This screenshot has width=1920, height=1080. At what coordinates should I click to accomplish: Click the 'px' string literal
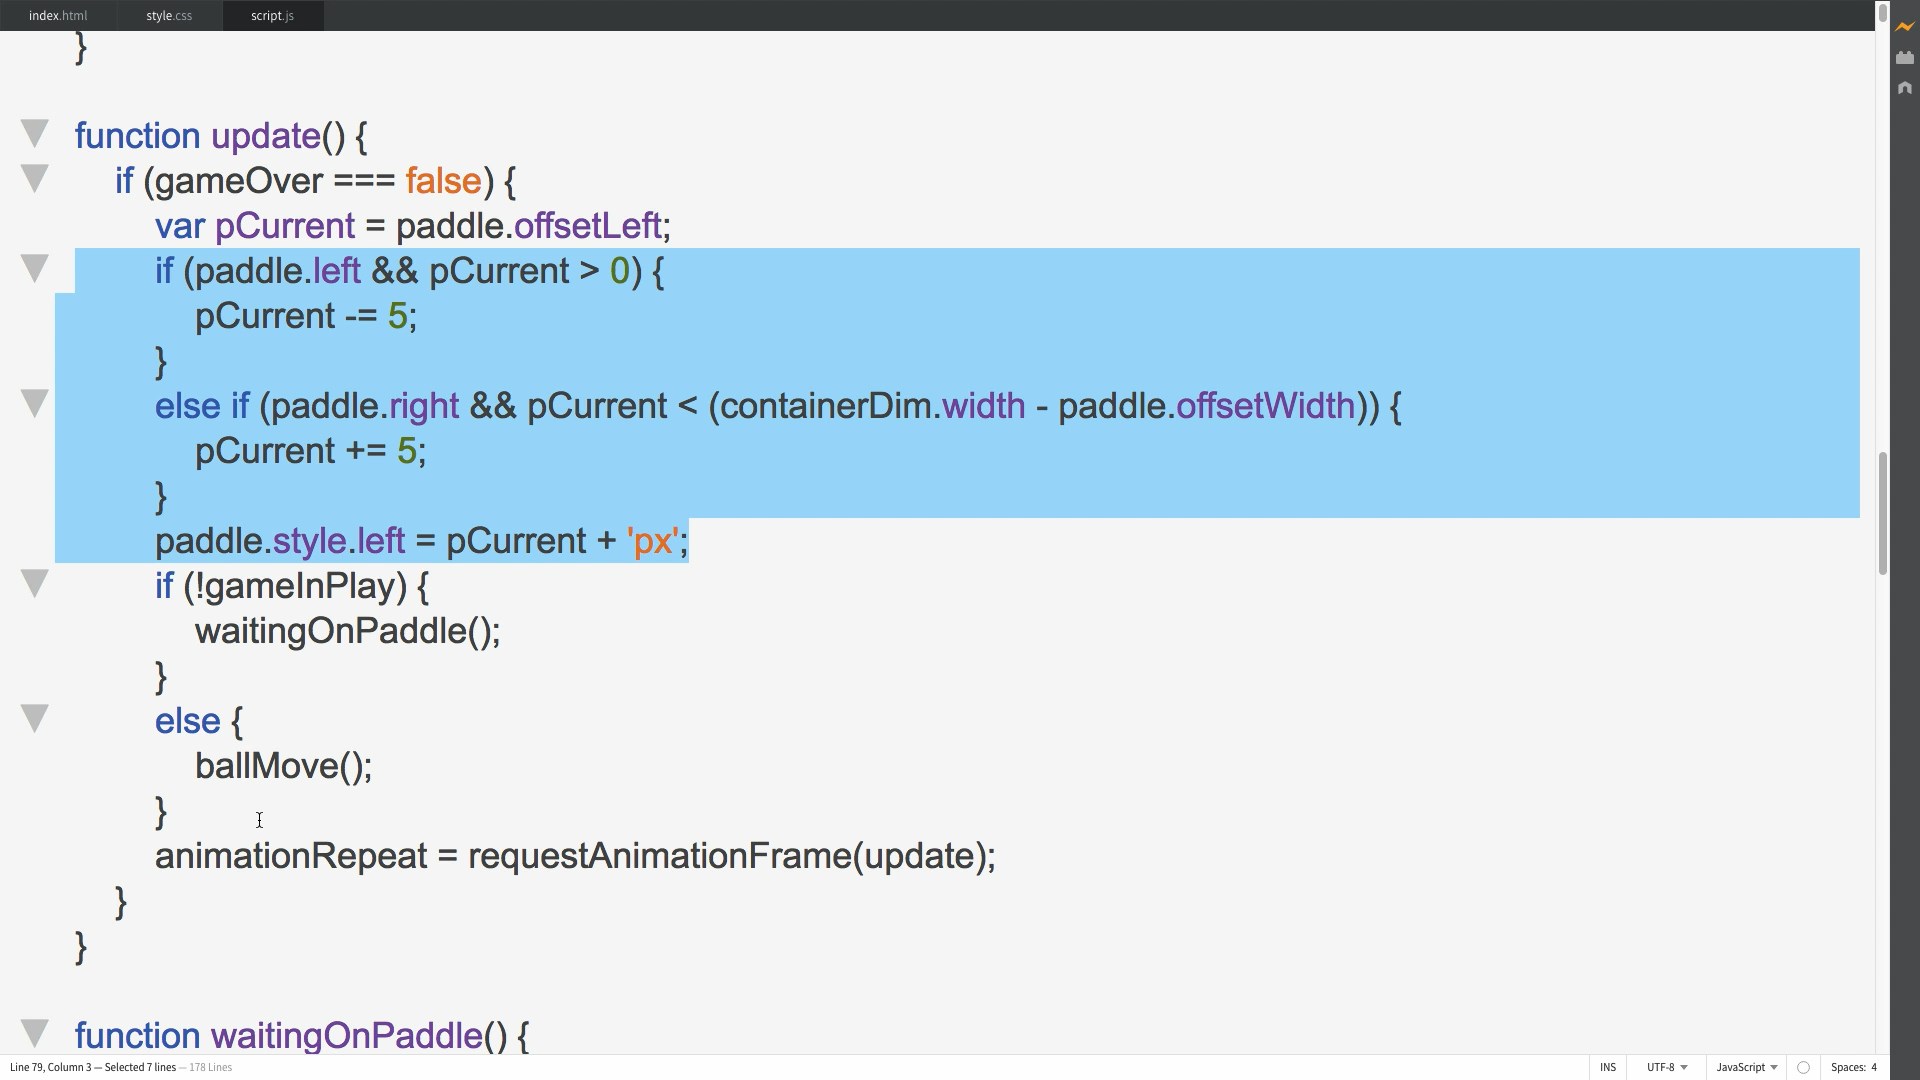coord(653,541)
